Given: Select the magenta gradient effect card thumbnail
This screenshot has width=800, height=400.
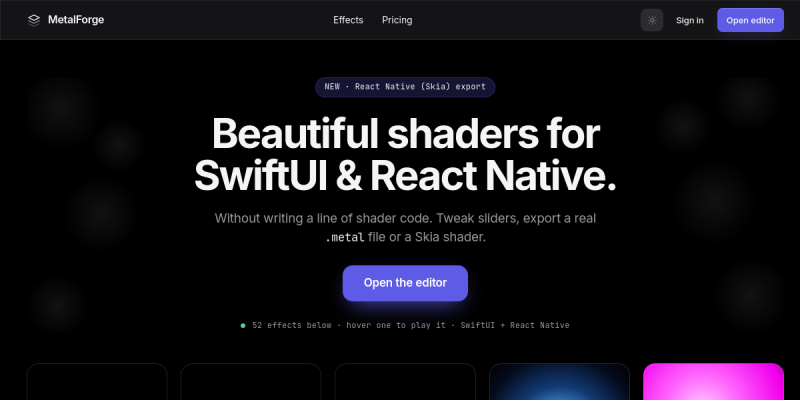Looking at the screenshot, I should point(713,382).
